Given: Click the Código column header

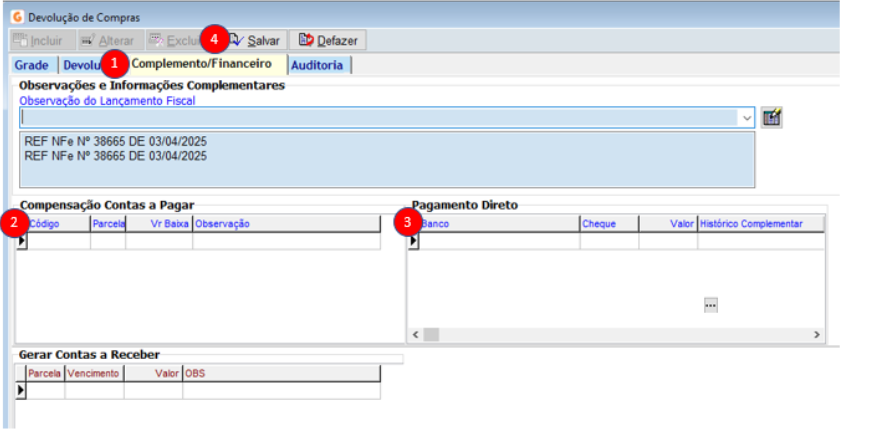Looking at the screenshot, I should (x=59, y=224).
